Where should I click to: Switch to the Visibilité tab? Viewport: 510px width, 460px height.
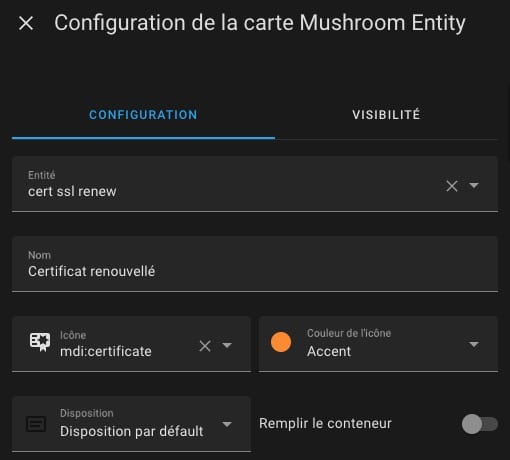click(x=386, y=115)
